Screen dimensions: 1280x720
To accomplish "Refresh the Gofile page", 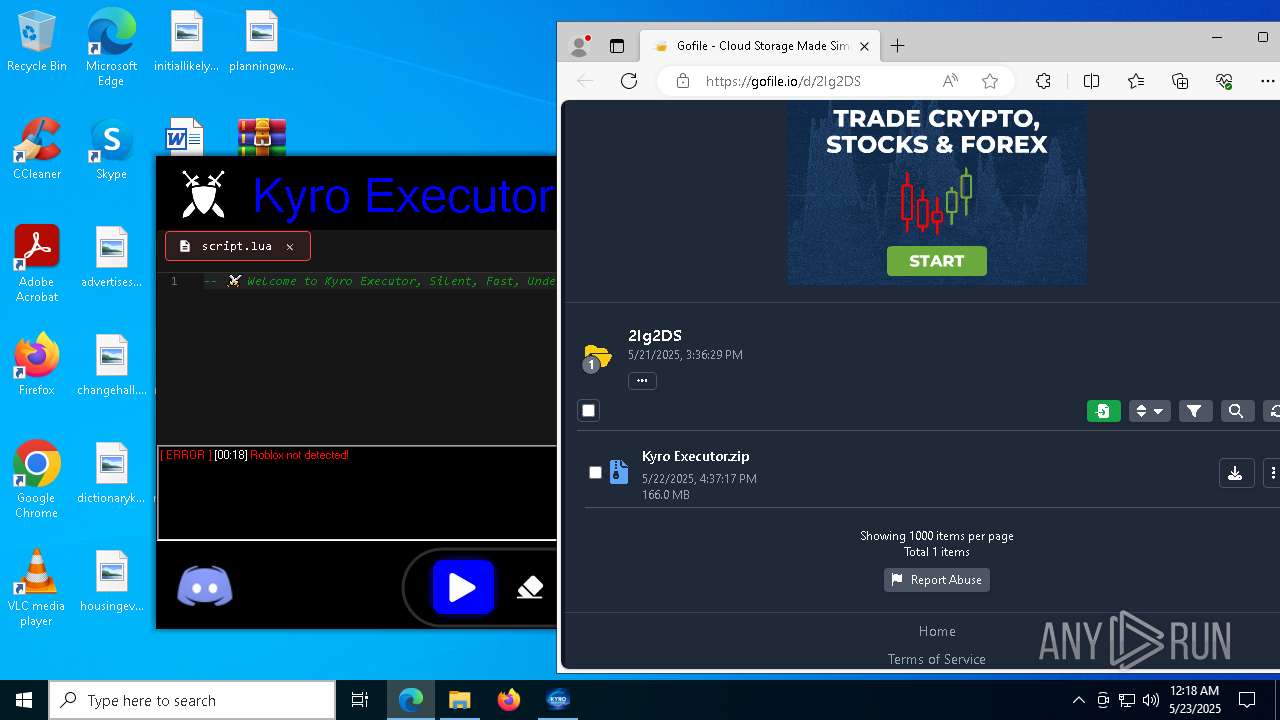I will [629, 81].
